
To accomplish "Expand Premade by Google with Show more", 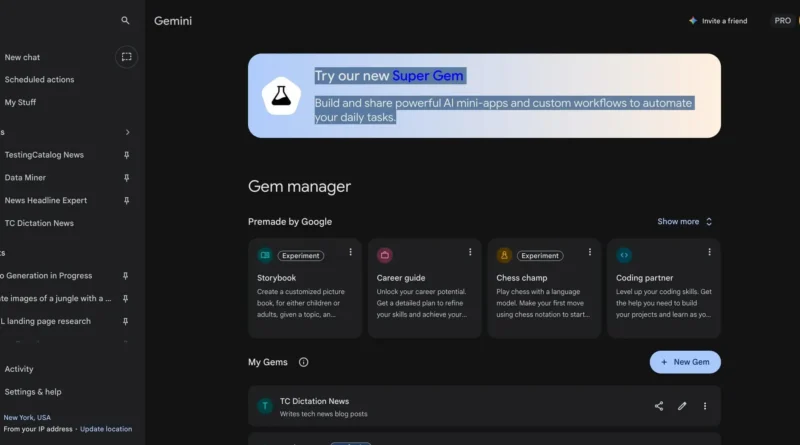I will (684, 221).
